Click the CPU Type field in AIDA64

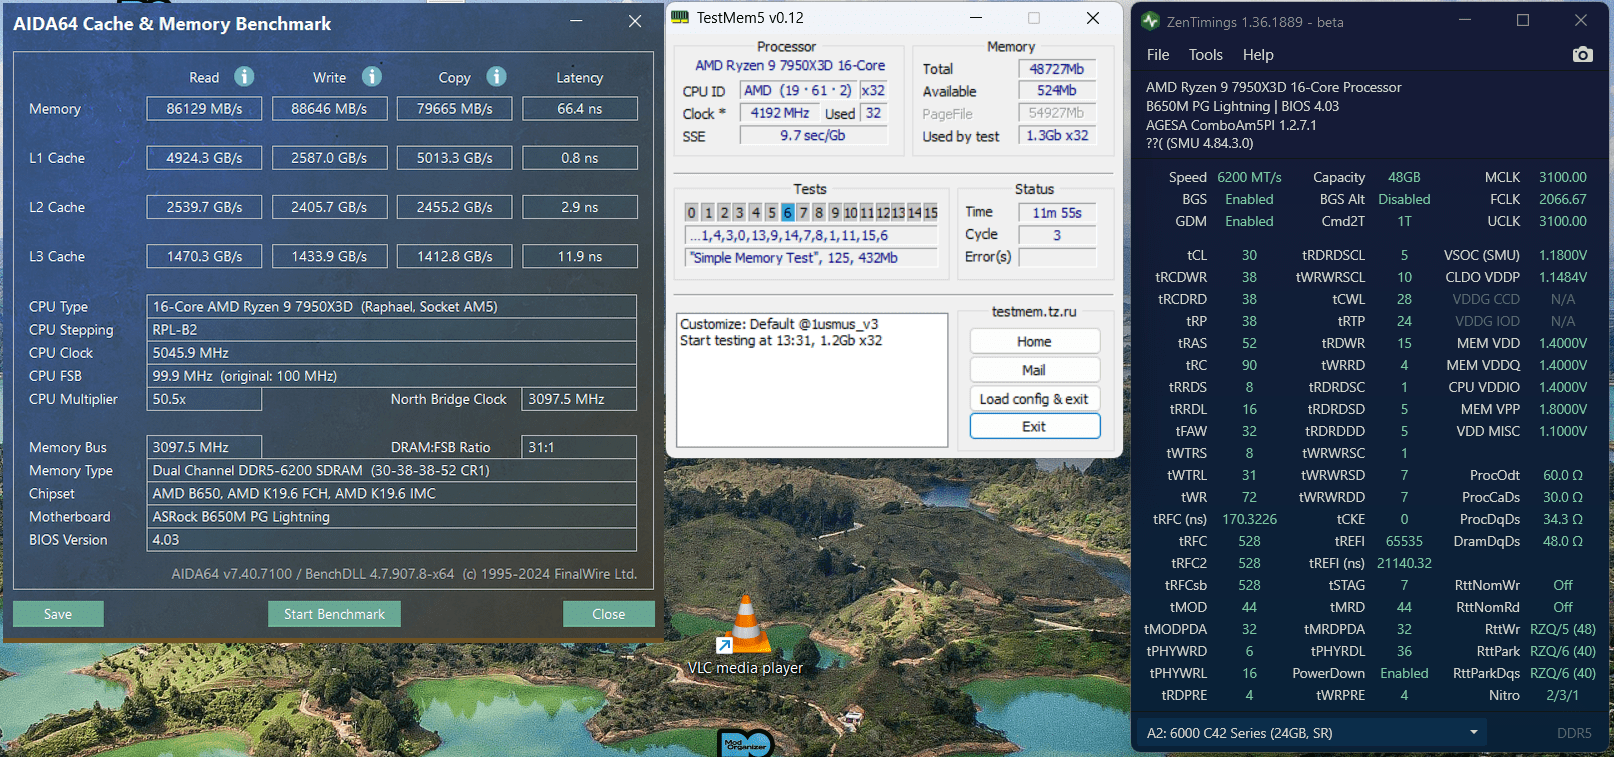pos(392,307)
